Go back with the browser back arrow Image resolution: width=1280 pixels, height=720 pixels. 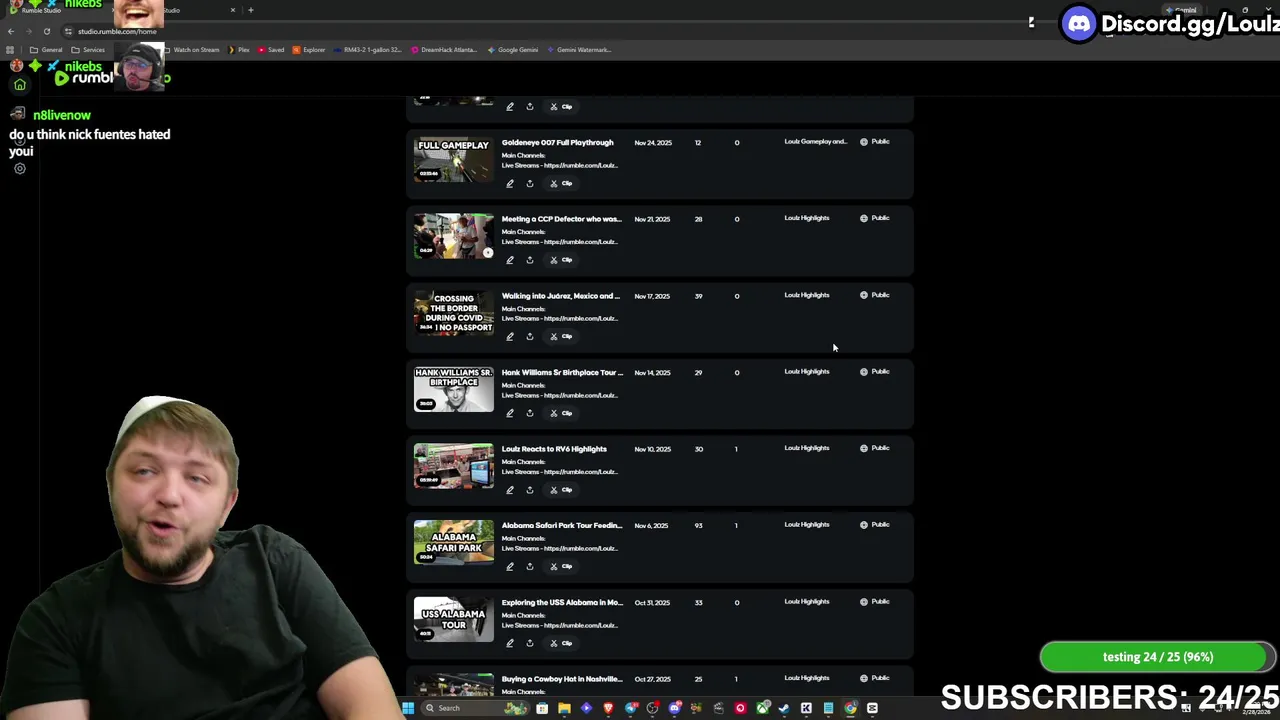11,31
